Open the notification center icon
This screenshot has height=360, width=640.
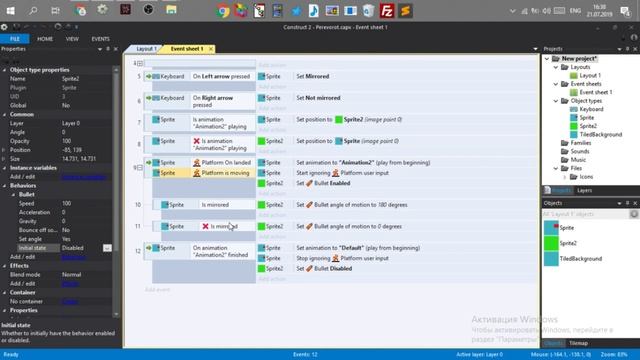625,11
